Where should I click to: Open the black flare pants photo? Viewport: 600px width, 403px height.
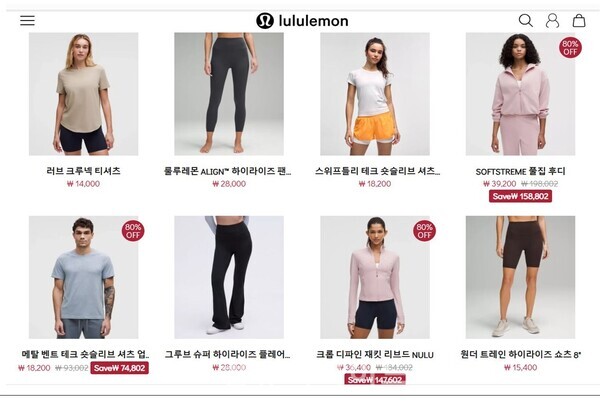point(229,277)
